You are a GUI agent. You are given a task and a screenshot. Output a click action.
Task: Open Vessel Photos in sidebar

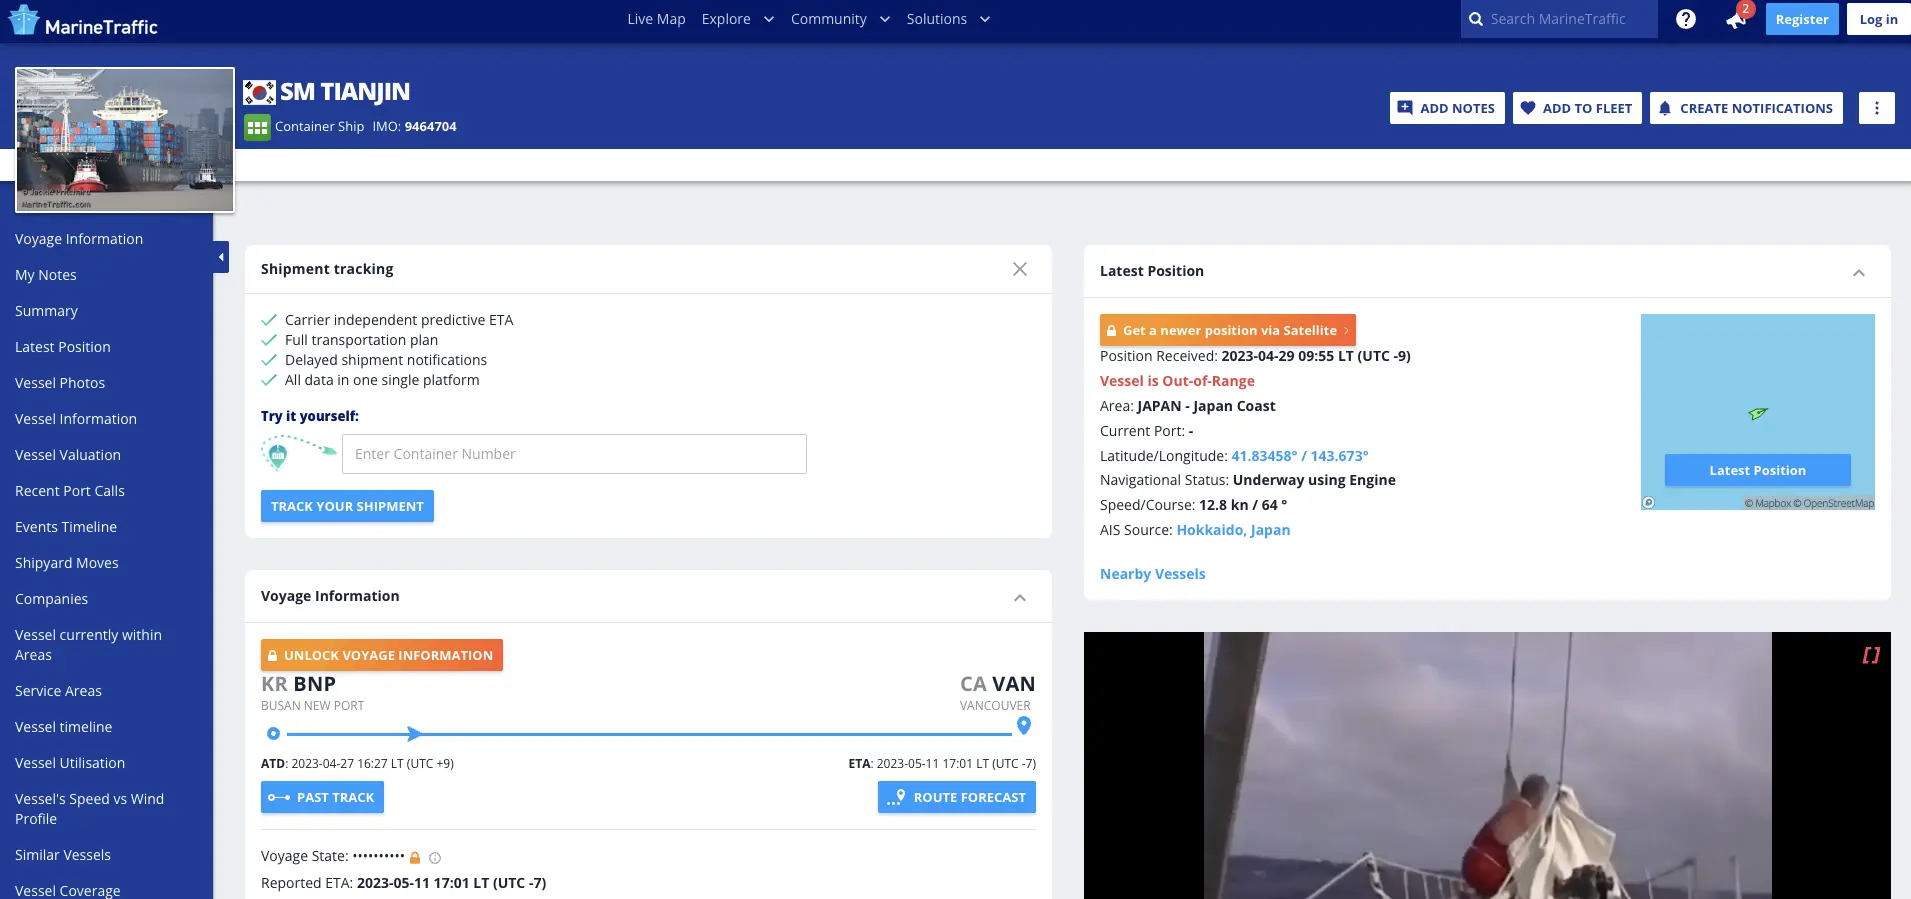click(x=60, y=383)
